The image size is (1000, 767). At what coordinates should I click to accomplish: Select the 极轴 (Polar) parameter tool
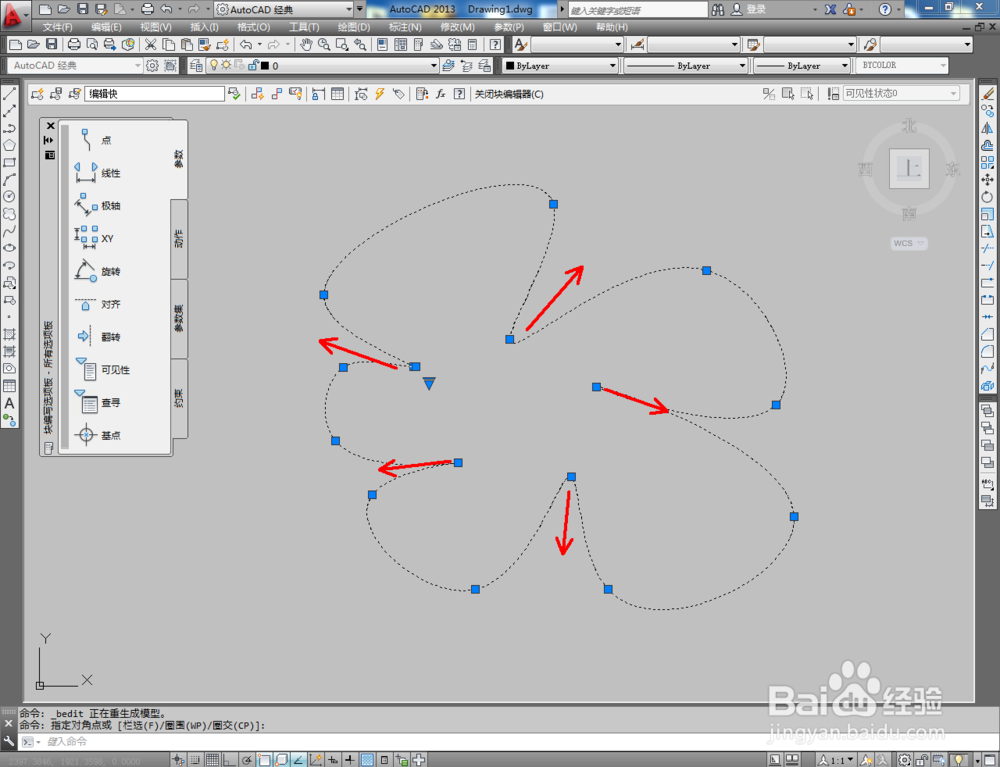coord(96,206)
